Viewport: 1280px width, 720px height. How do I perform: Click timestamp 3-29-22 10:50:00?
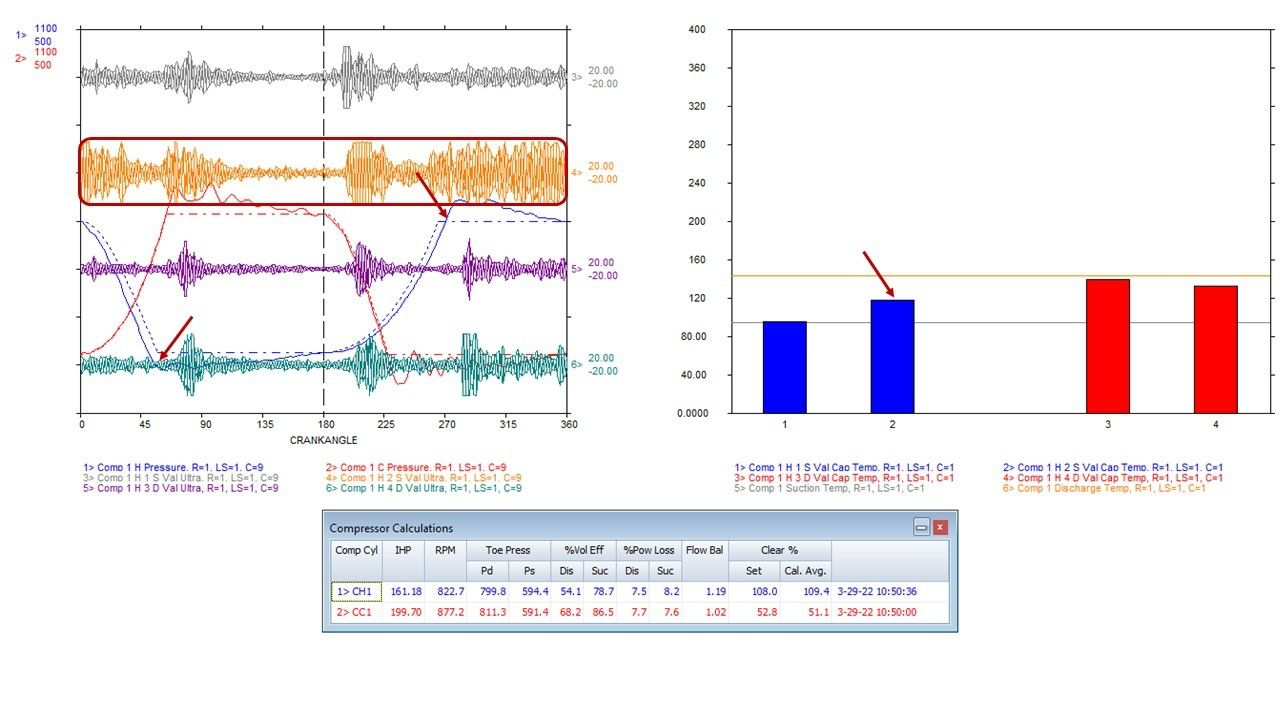point(875,612)
